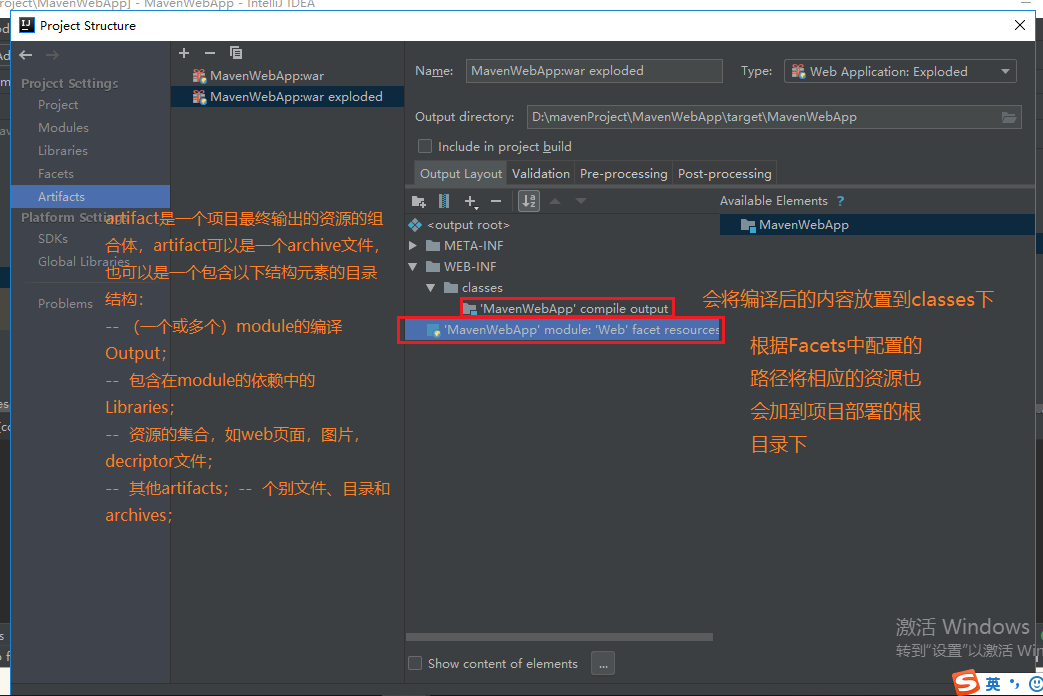Toggle sort elements by names and types
This screenshot has height=696, width=1043.
pos(529,201)
